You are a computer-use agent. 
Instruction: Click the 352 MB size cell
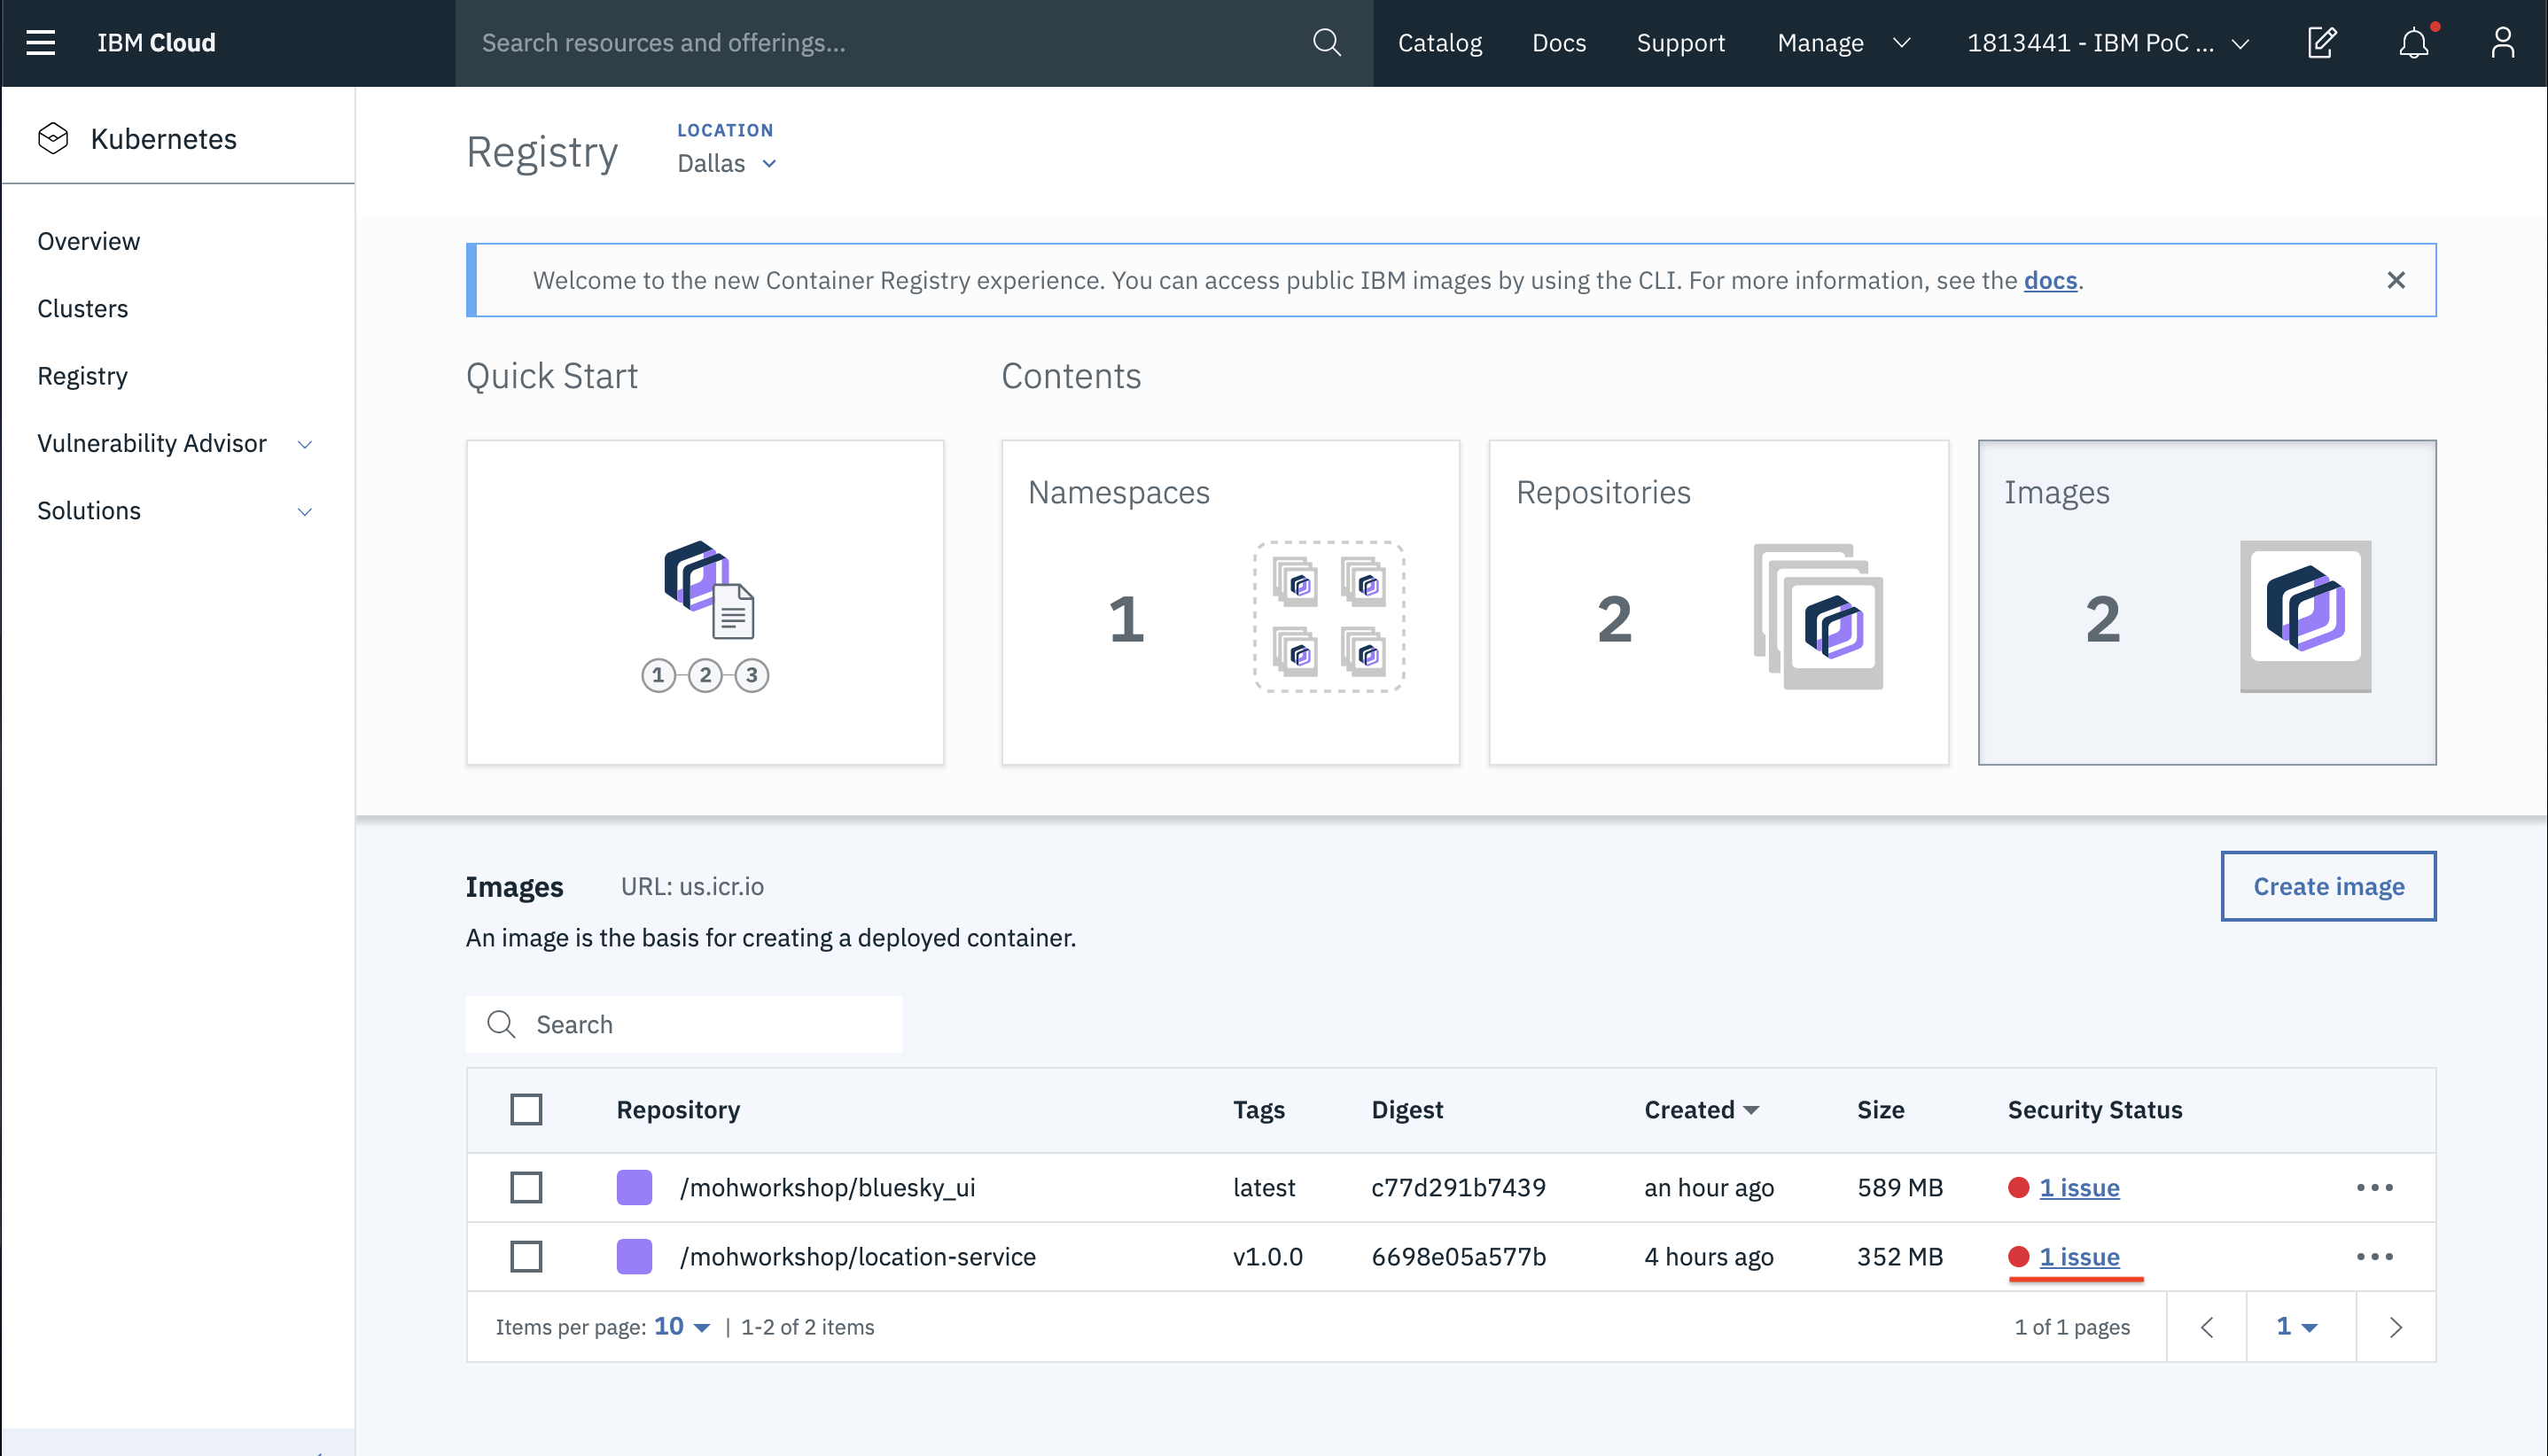click(1900, 1256)
